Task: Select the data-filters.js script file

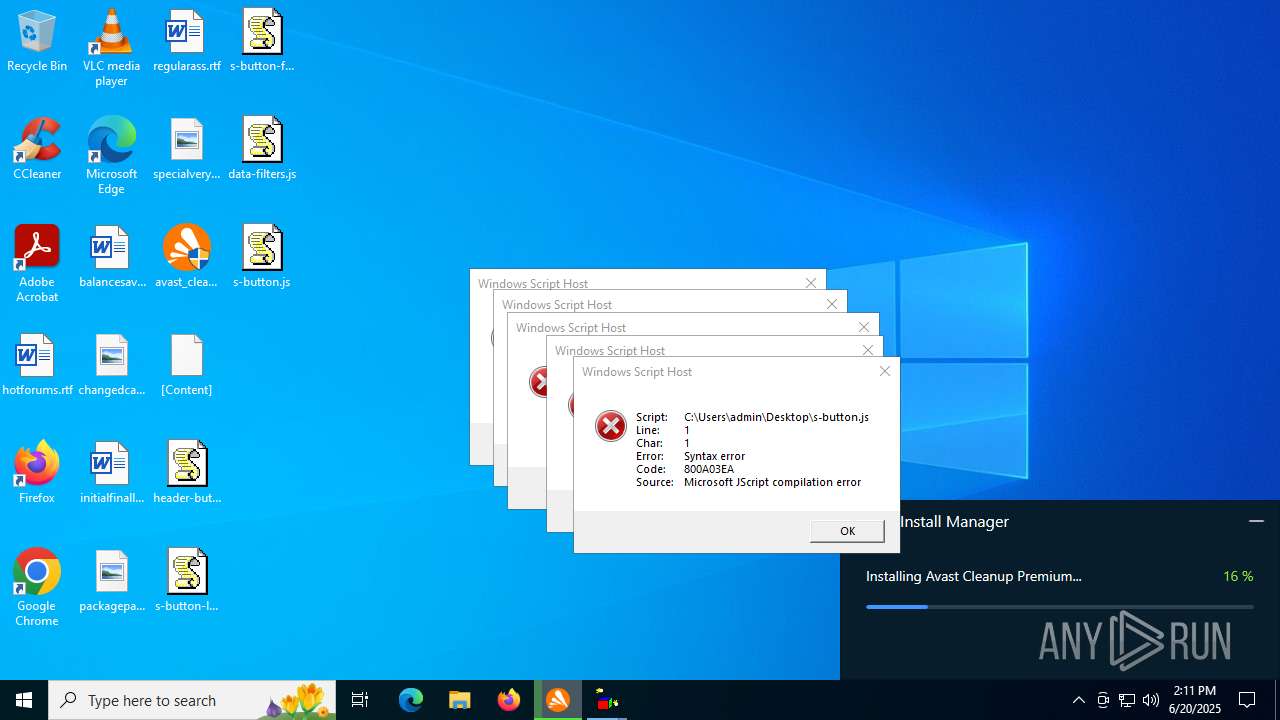Action: click(262, 150)
